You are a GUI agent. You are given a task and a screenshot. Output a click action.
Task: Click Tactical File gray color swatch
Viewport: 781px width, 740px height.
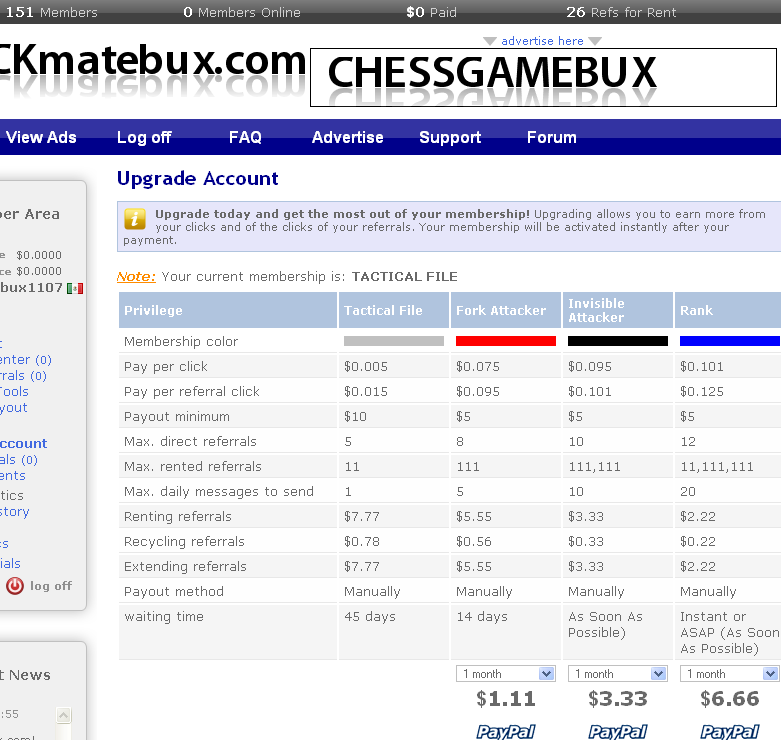point(393,341)
